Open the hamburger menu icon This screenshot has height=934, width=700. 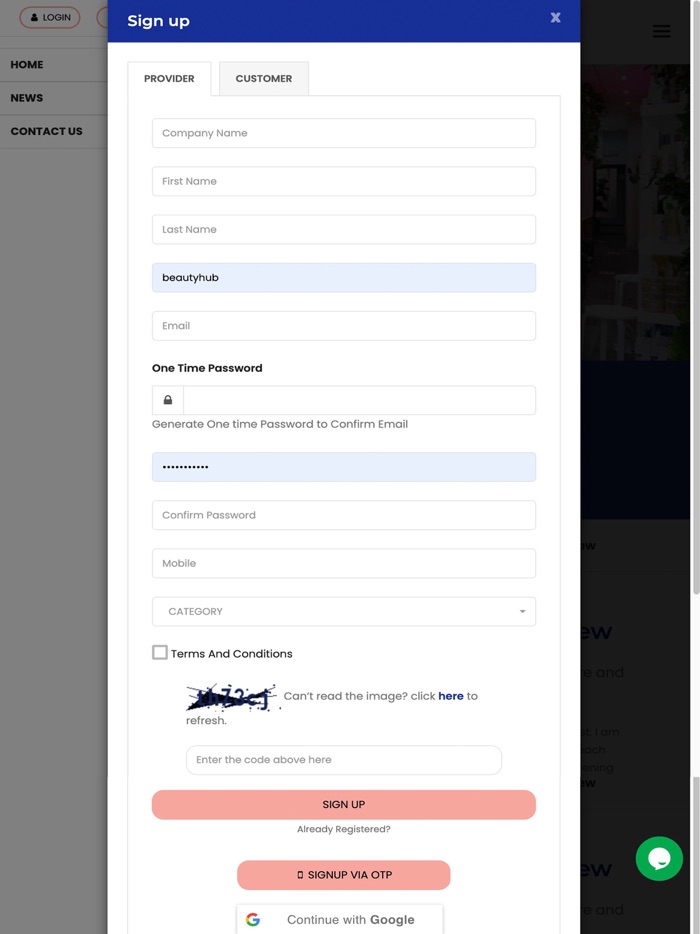(x=661, y=31)
